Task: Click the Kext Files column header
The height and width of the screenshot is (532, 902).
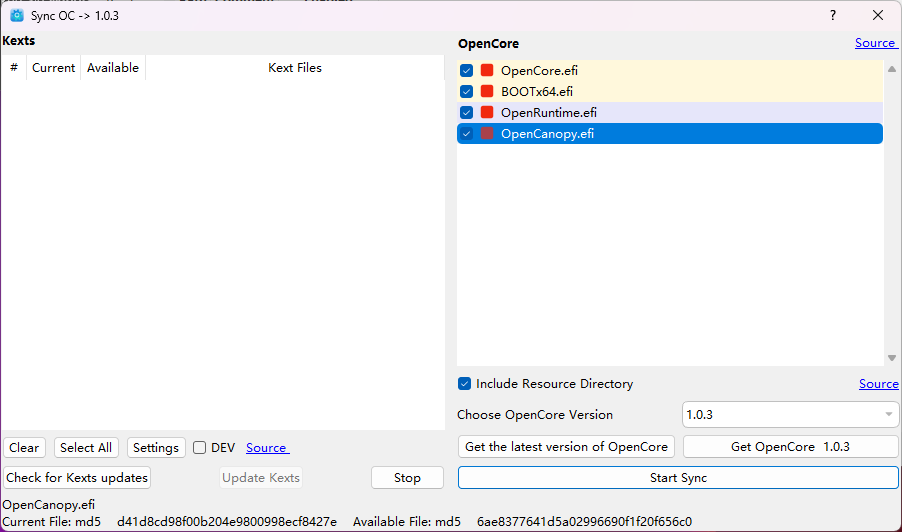Action: [295, 67]
